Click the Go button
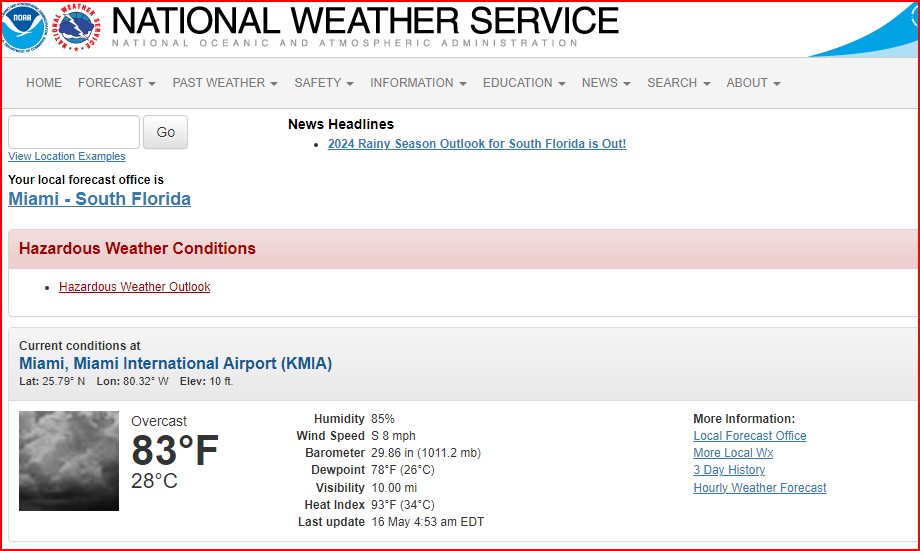 coord(165,132)
